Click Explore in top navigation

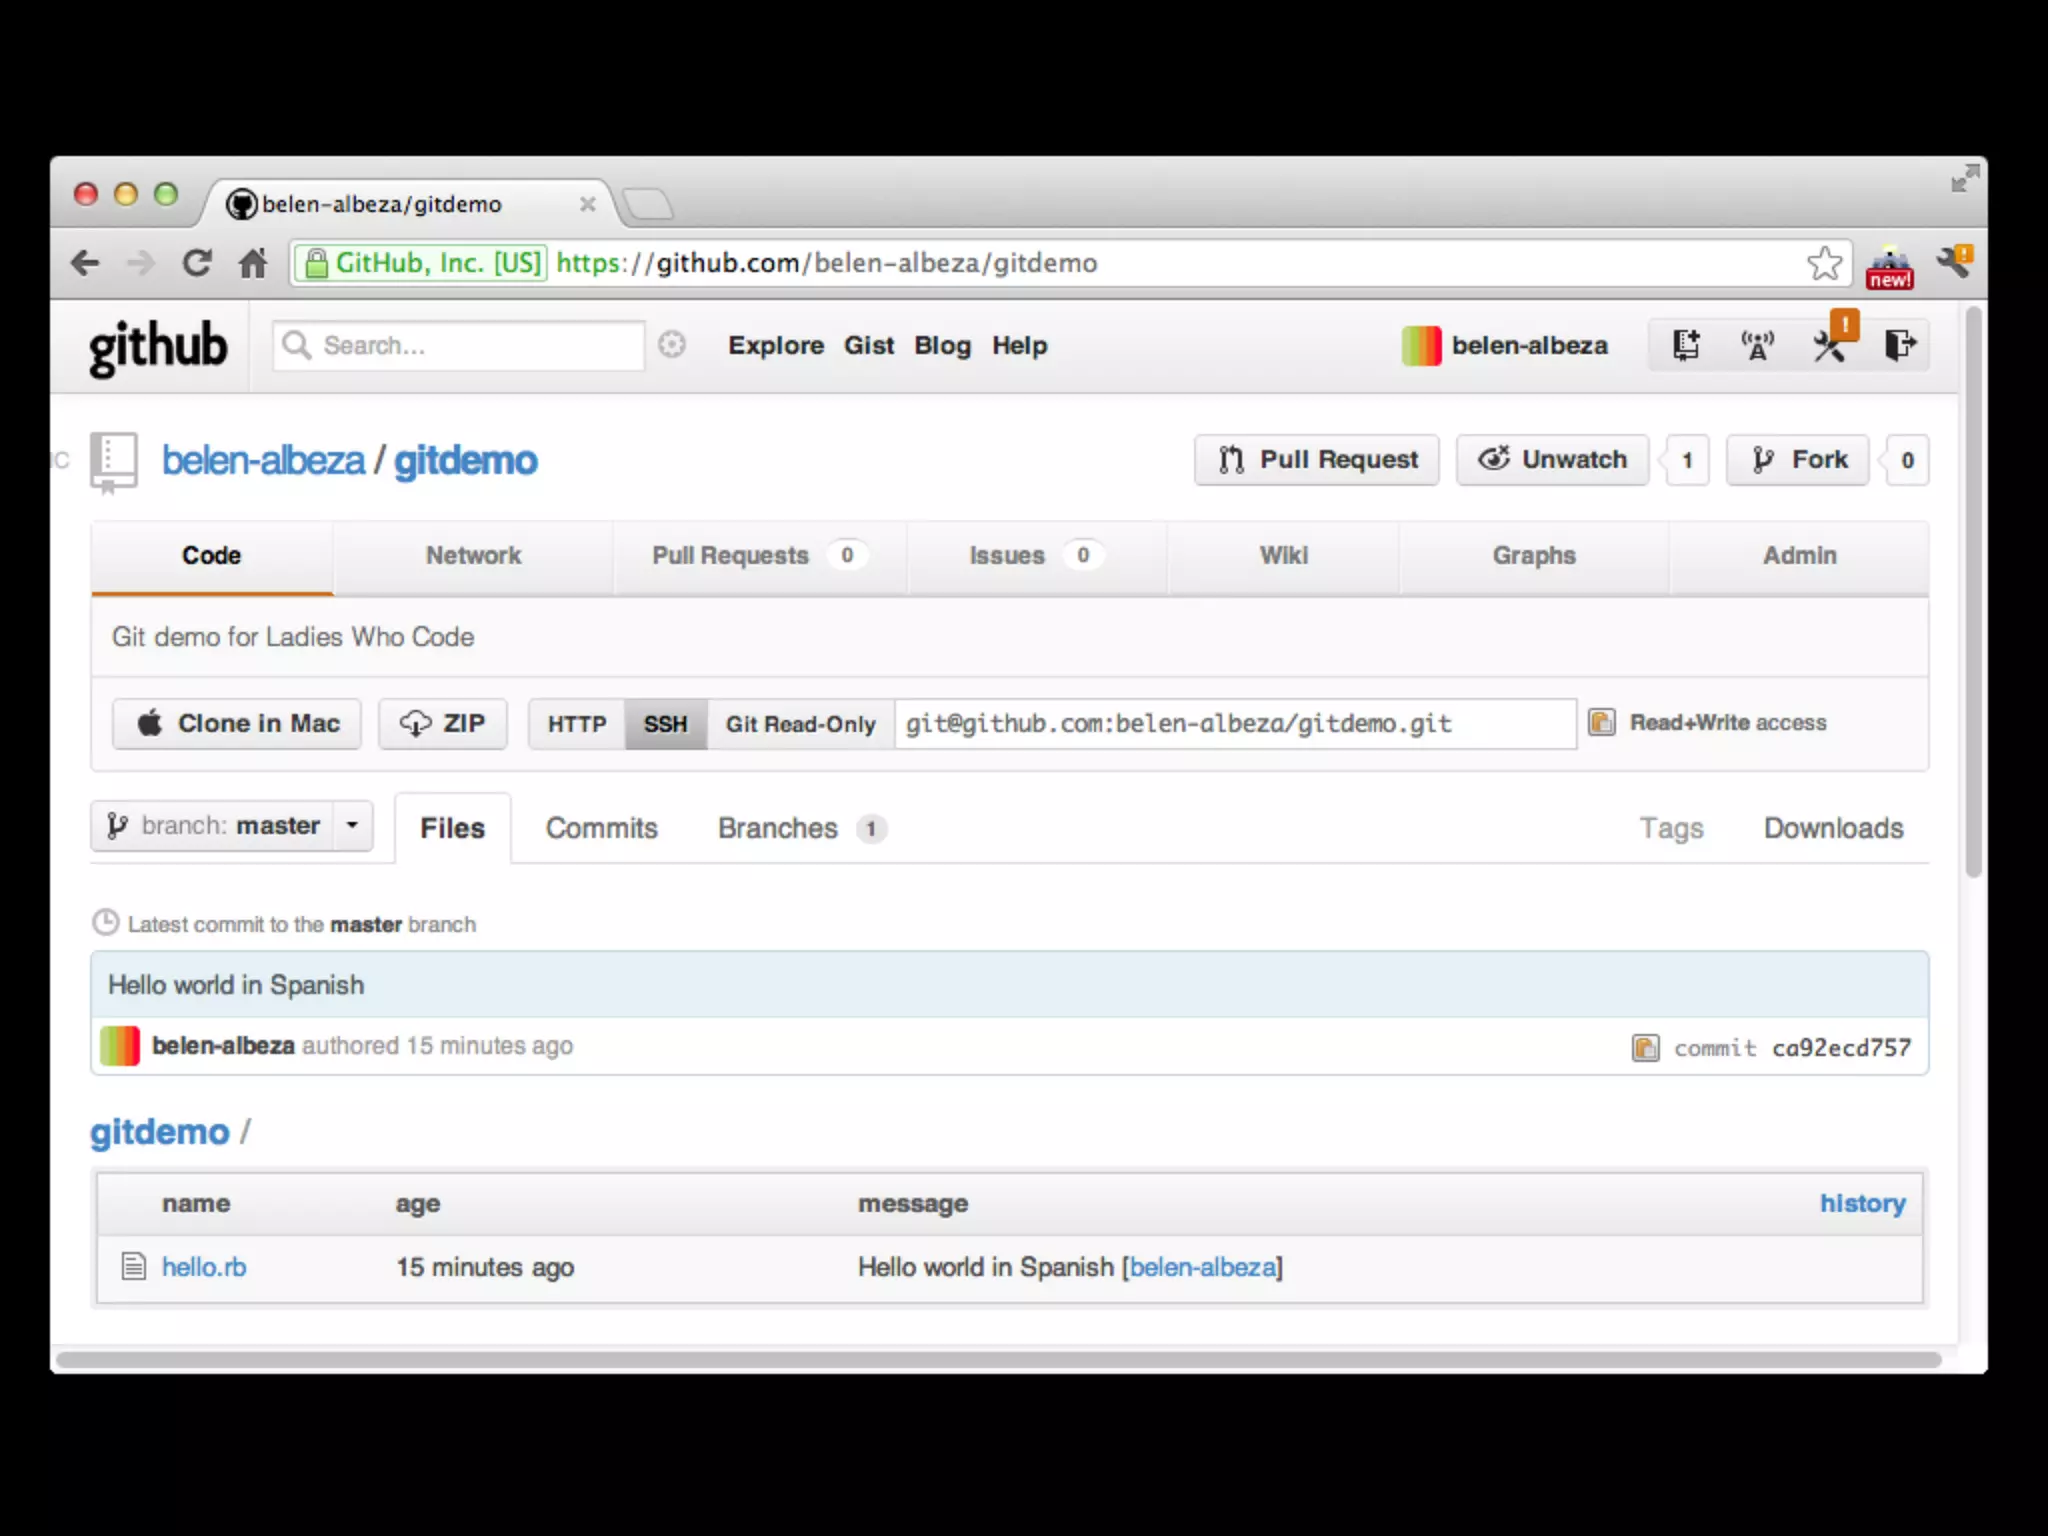coord(776,345)
